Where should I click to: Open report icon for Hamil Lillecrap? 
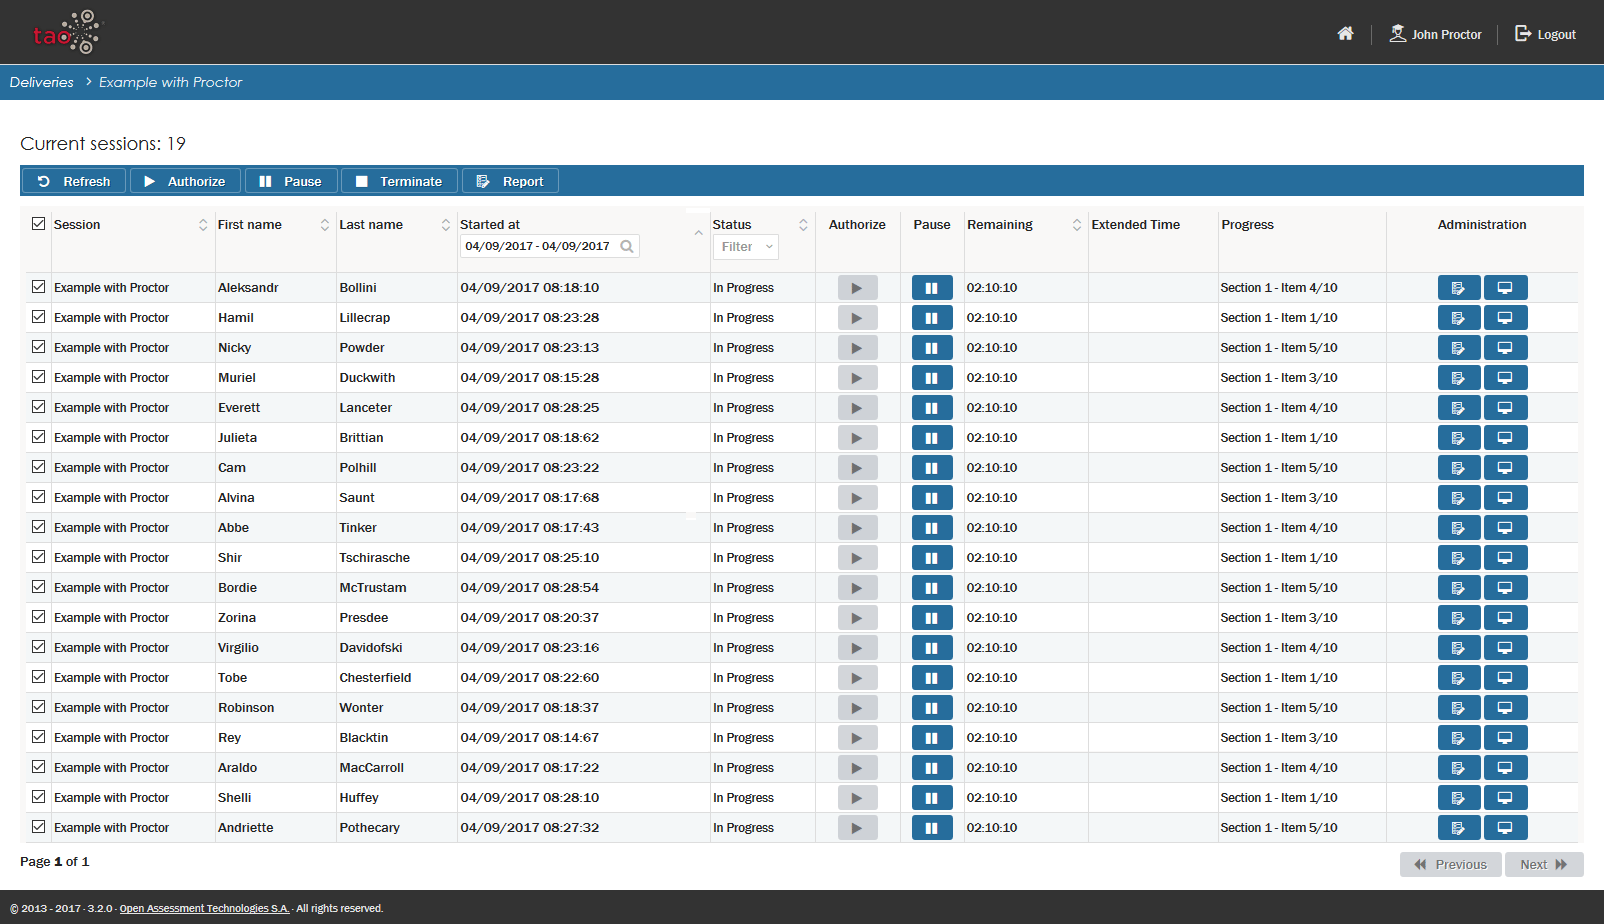point(1459,318)
